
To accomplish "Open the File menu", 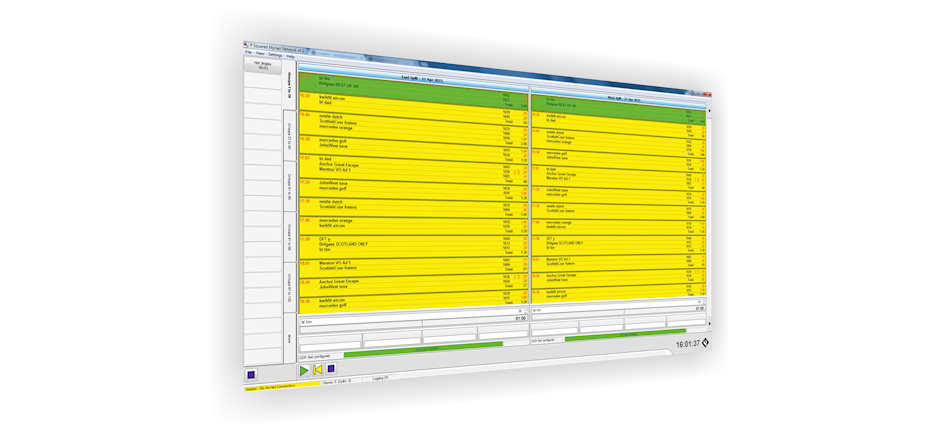I will click(x=249, y=53).
